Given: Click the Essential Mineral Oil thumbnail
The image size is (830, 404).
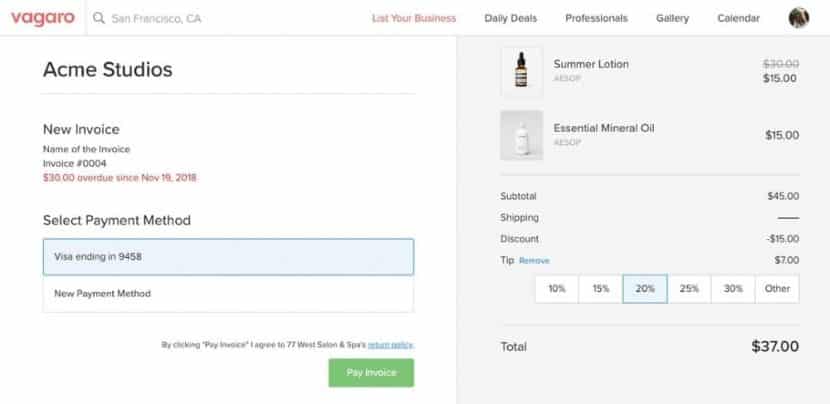Looking at the screenshot, I should click(x=521, y=135).
